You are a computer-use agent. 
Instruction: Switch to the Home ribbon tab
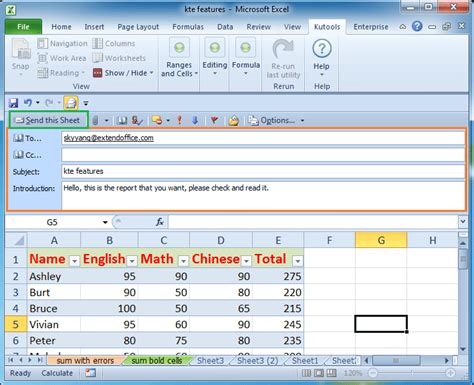(x=61, y=27)
